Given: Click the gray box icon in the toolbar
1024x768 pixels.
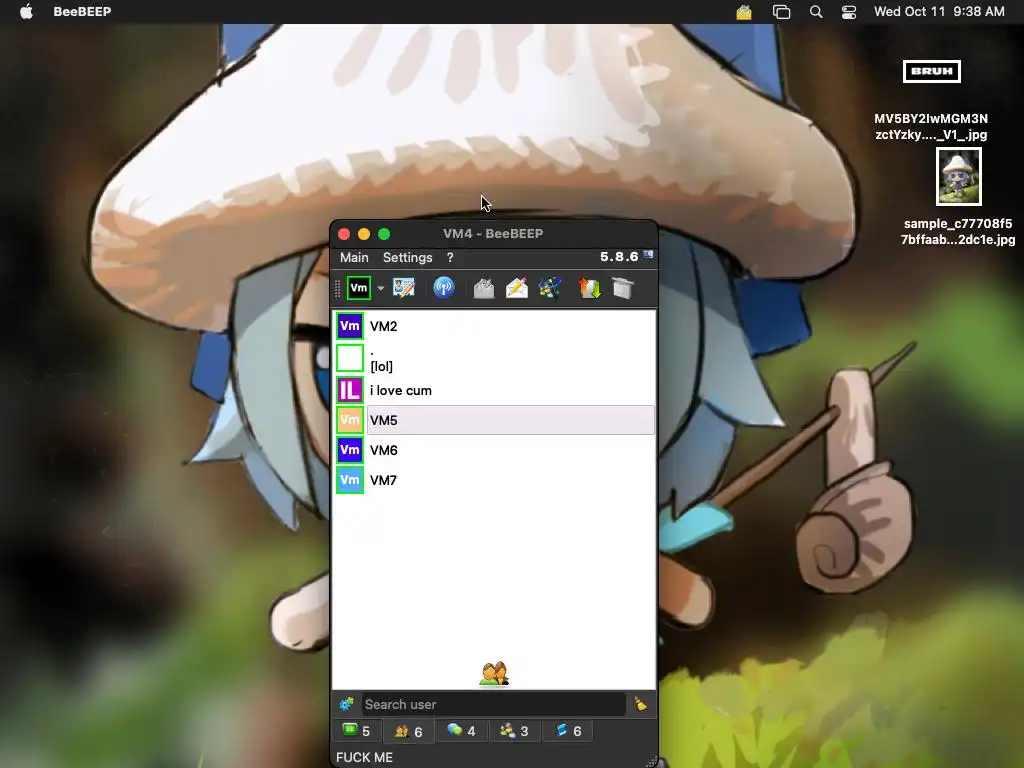Looking at the screenshot, I should click(x=623, y=288).
